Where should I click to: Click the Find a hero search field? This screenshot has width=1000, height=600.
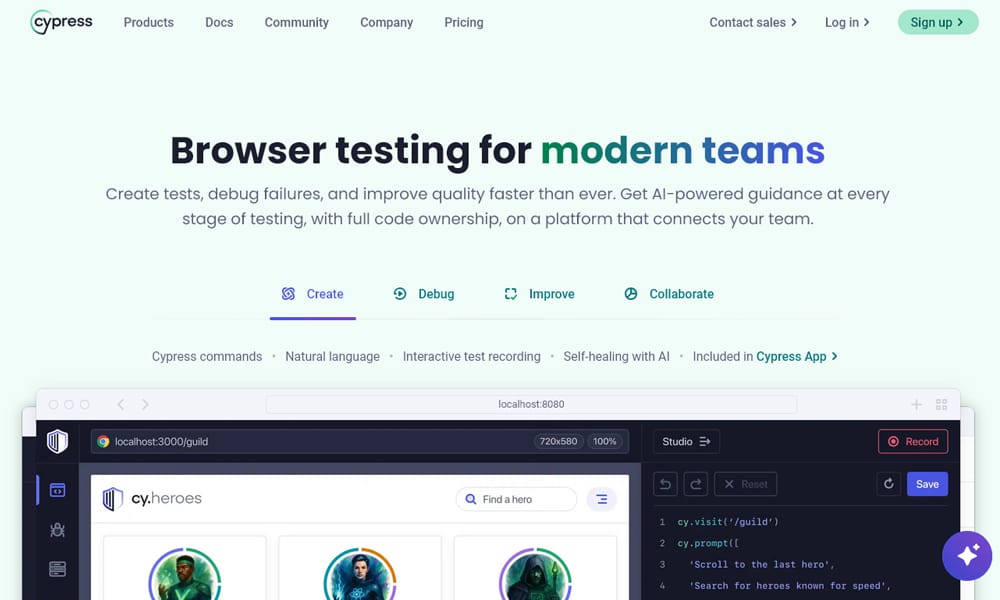(x=516, y=499)
